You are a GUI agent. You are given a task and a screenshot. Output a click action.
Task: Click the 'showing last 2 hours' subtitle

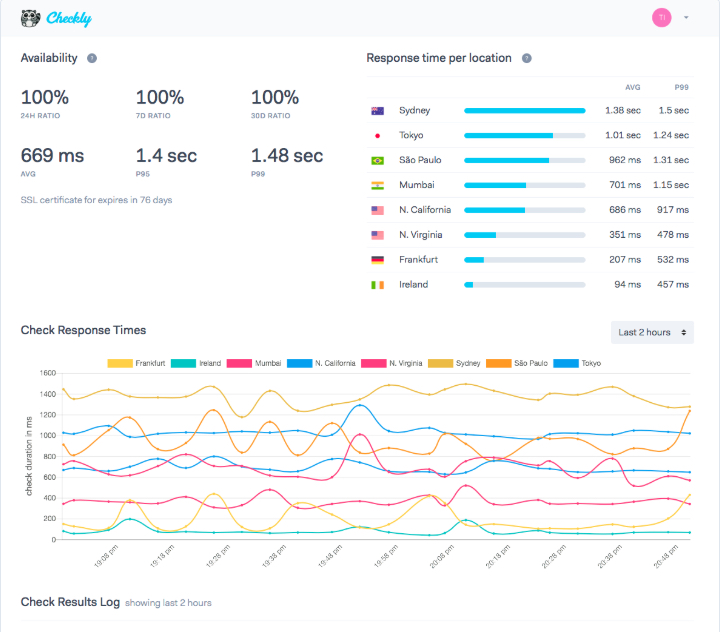[168, 603]
